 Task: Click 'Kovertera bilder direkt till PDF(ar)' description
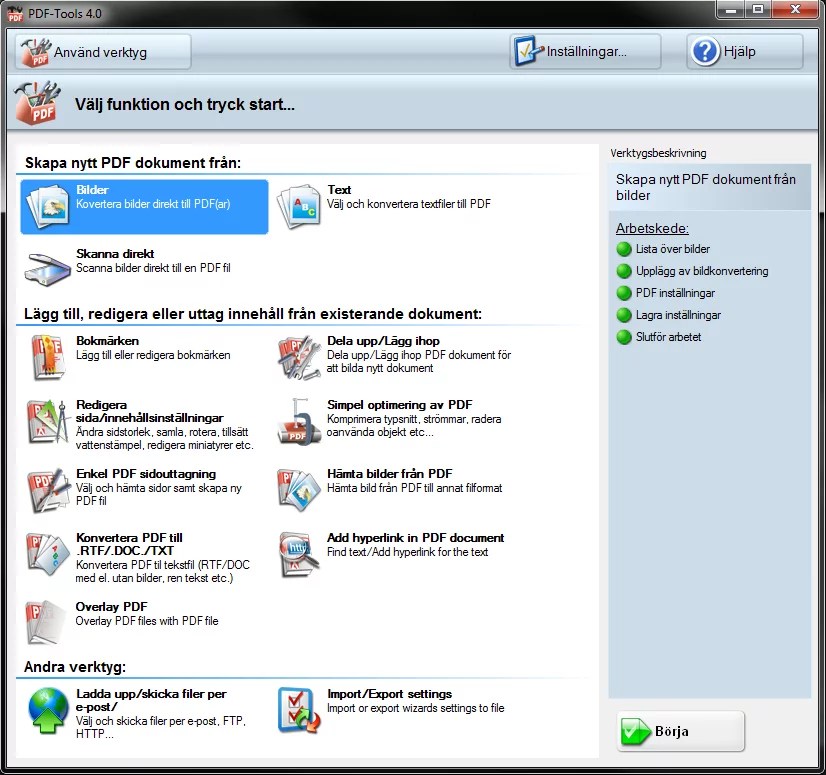pos(153,204)
